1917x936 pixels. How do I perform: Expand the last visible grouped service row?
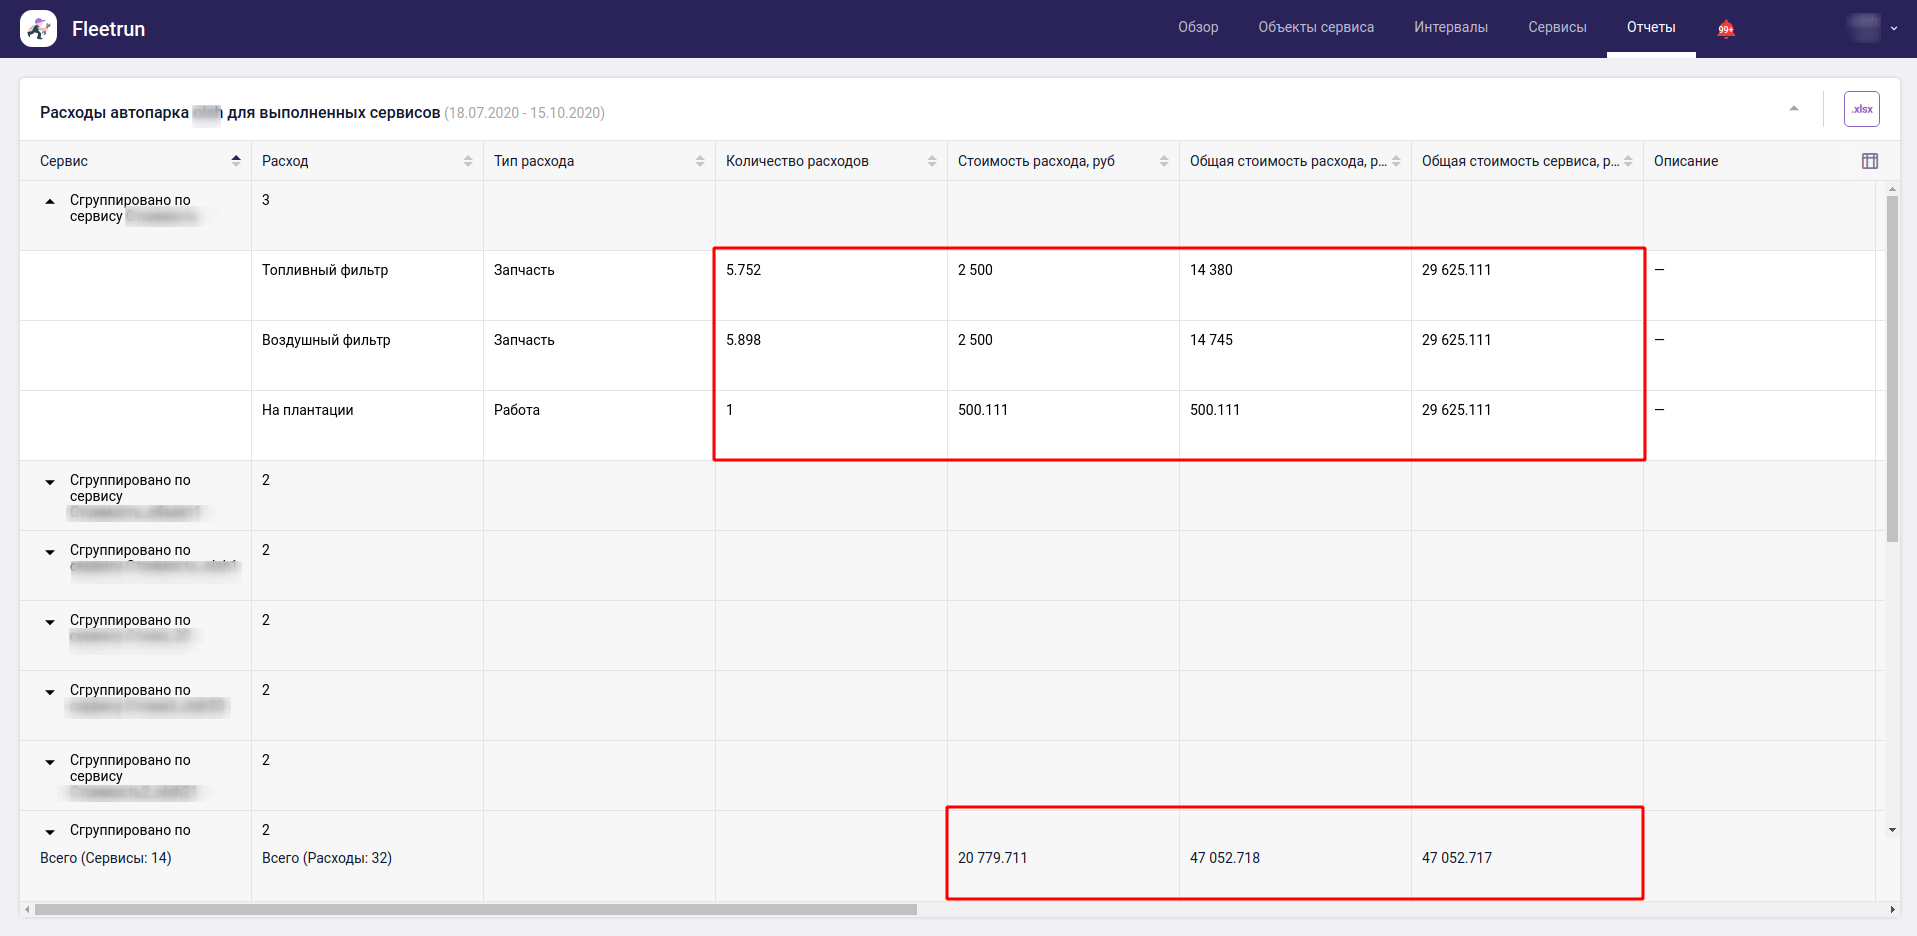(x=50, y=832)
